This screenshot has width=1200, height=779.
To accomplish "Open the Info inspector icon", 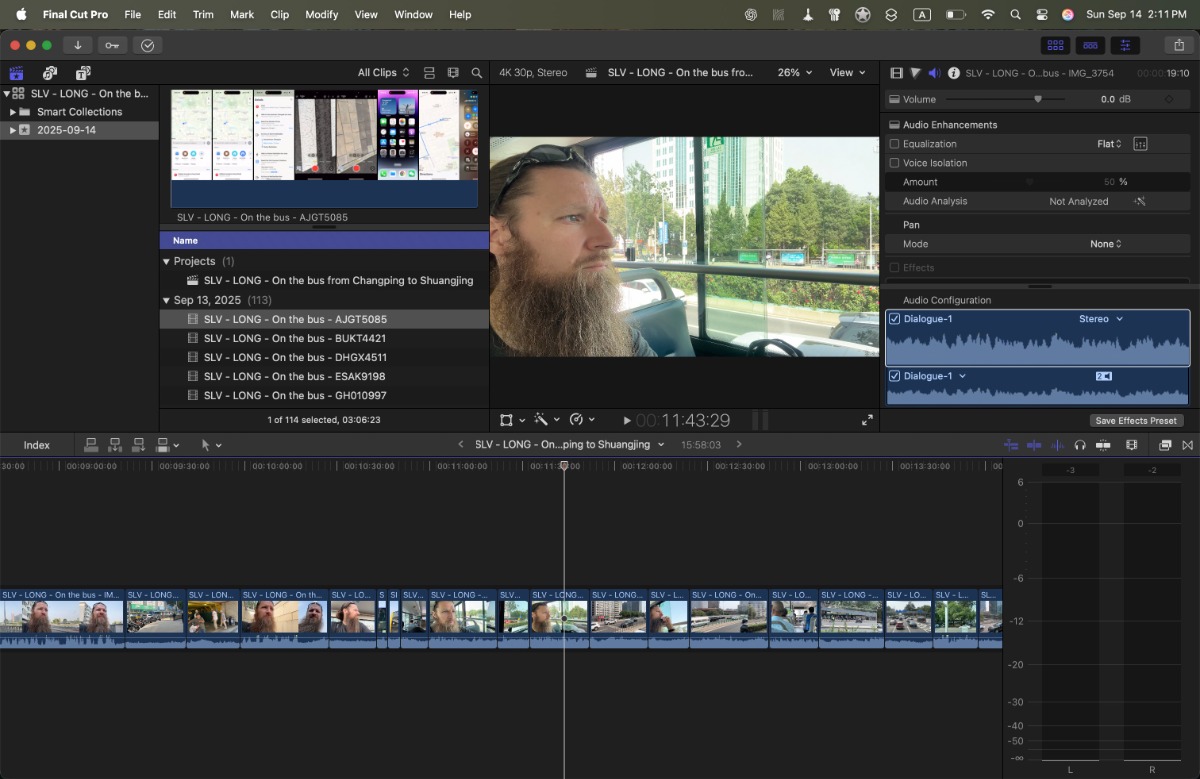I will click(x=954, y=73).
